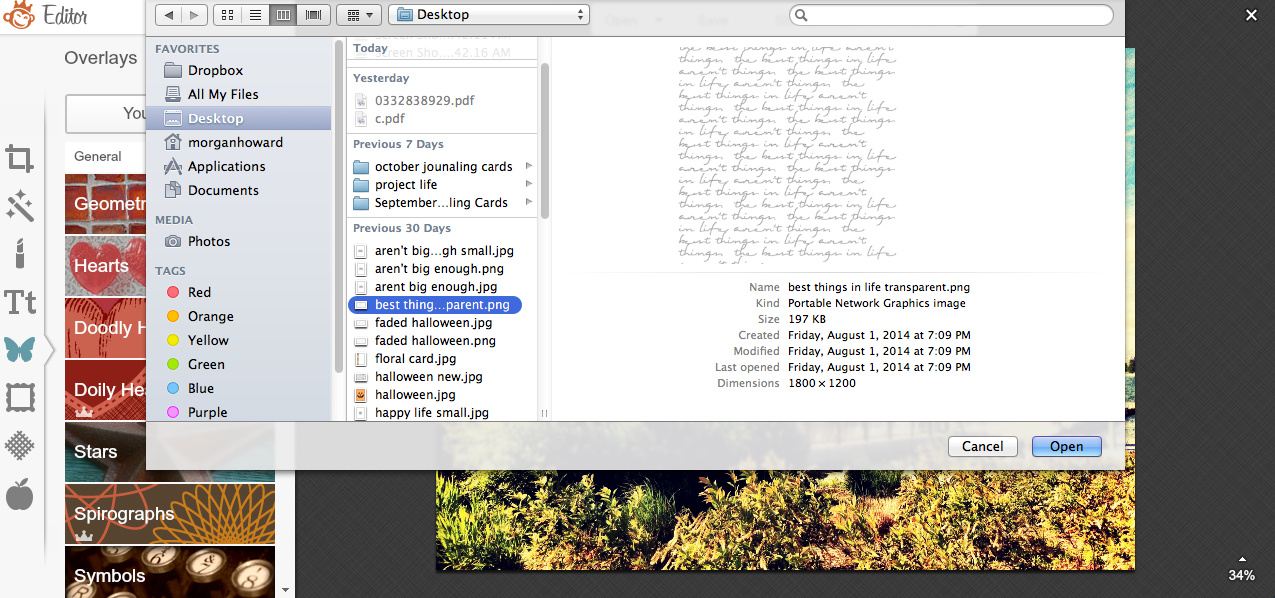The height and width of the screenshot is (598, 1275).
Task: Click overlays list scroll down arrow
Action: coord(286,590)
